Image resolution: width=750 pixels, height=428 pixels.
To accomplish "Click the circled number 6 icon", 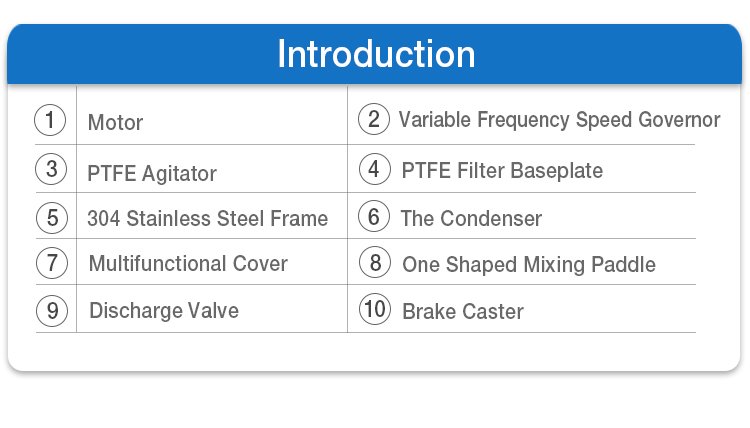I will (x=374, y=216).
